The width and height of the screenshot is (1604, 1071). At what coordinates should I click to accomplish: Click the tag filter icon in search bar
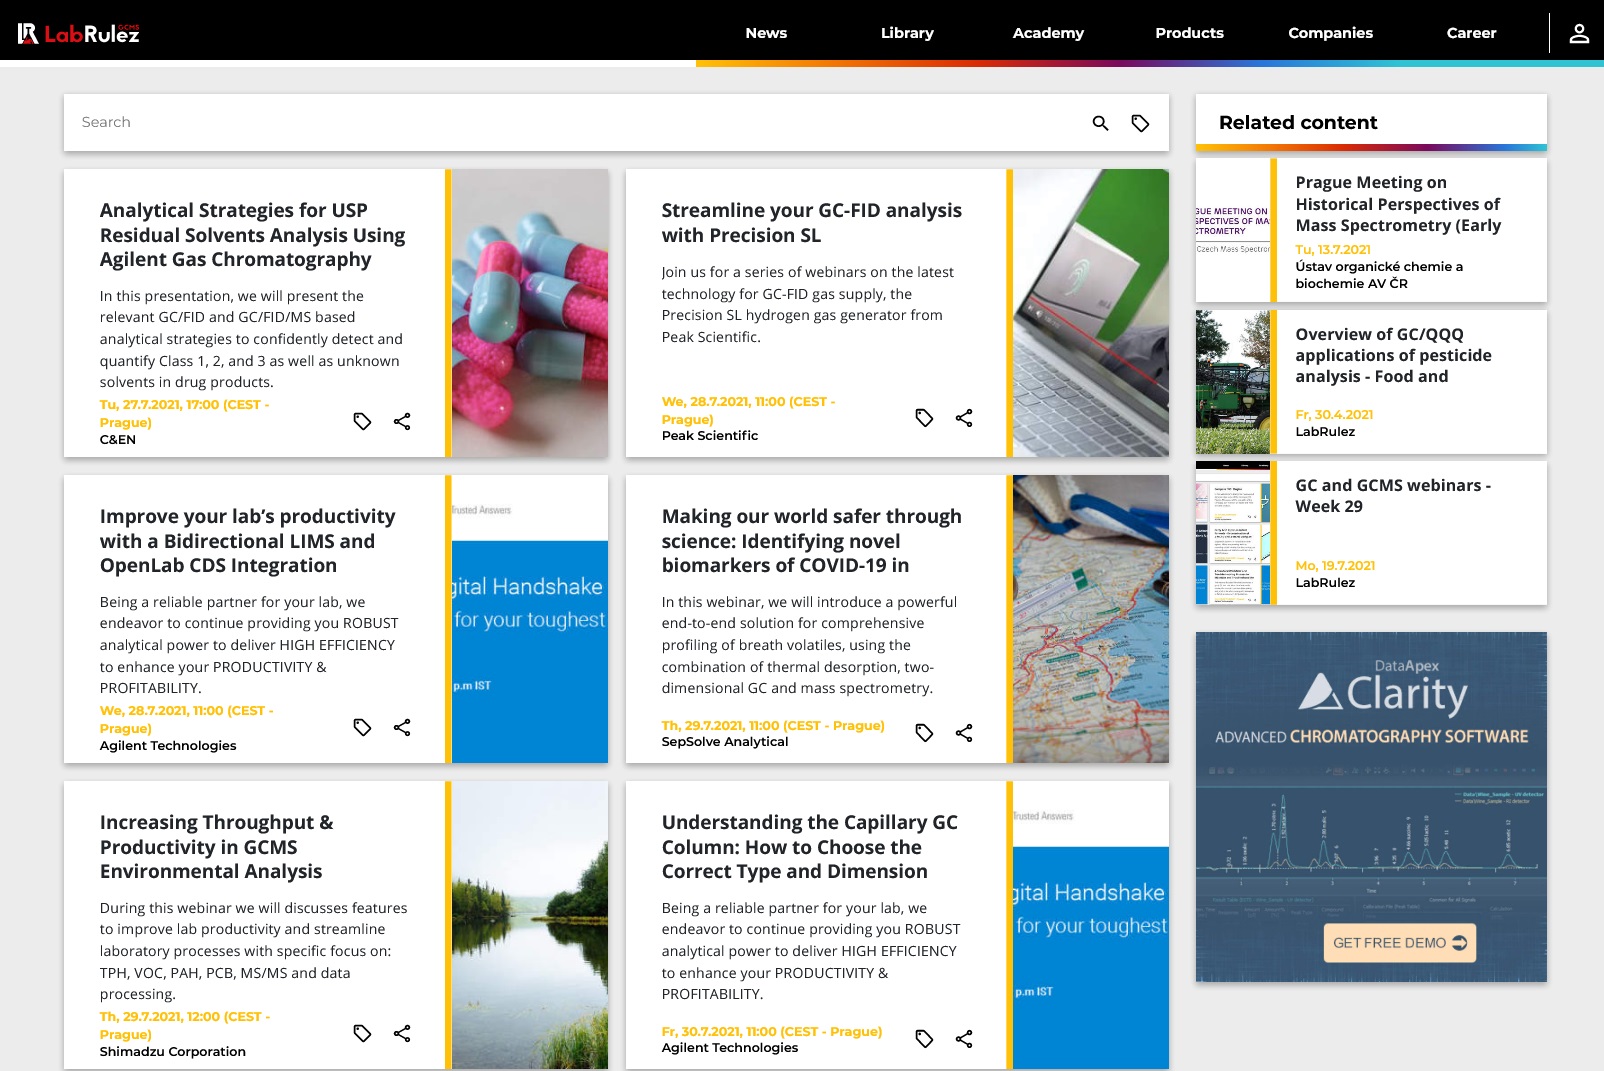coord(1140,123)
